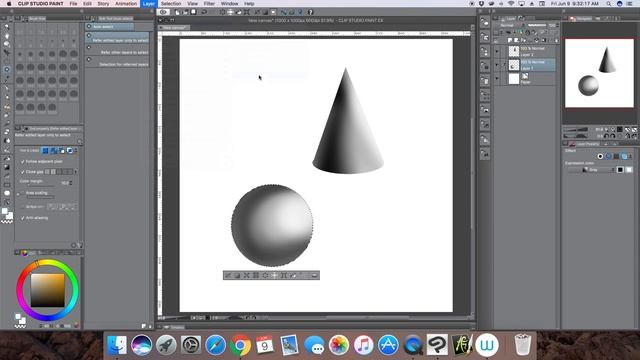
Task: Adjust the Color margin value stepper
Action: coord(71,183)
